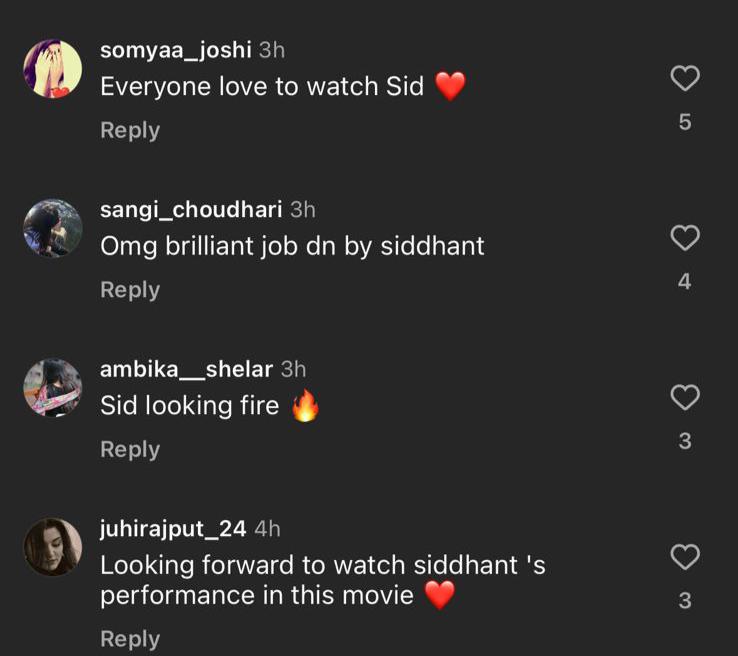View sangi_choudhari's avatar
738x656 pixels.
pos(52,228)
